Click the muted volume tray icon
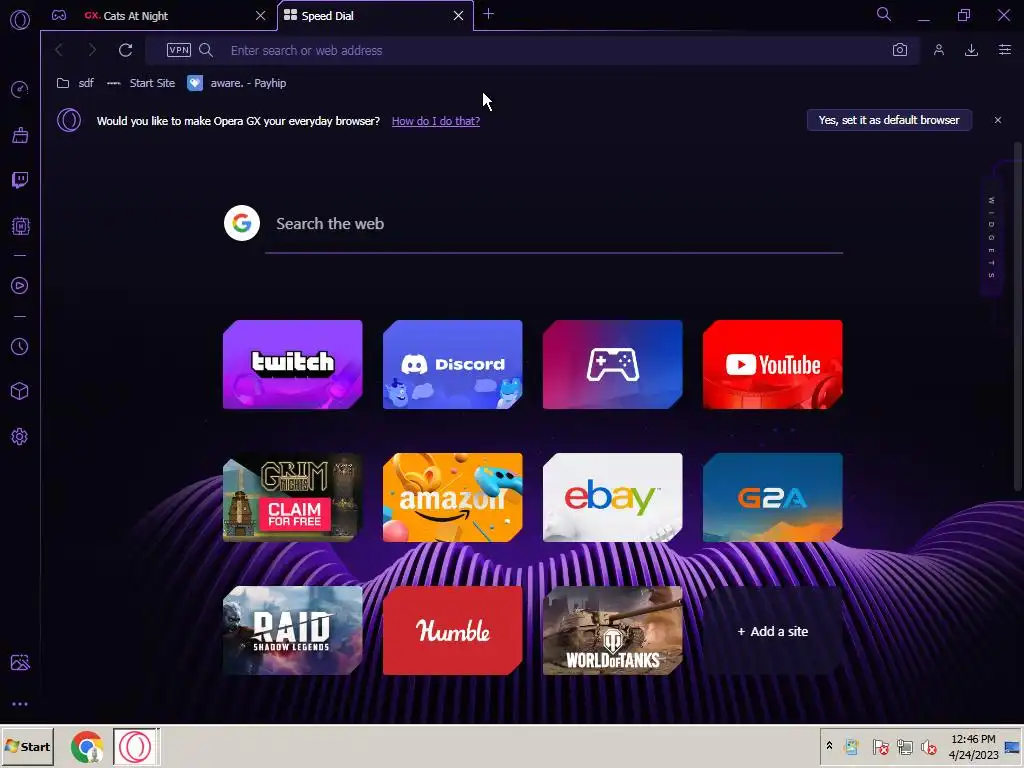This screenshot has width=1024, height=768. click(928, 746)
